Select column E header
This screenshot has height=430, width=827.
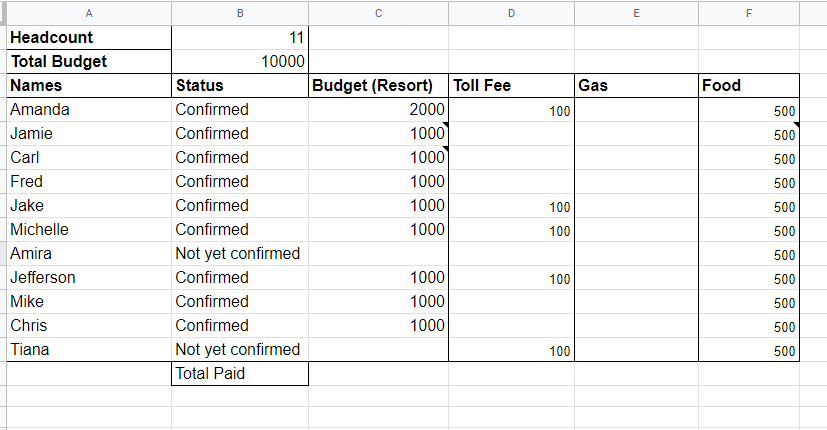637,13
